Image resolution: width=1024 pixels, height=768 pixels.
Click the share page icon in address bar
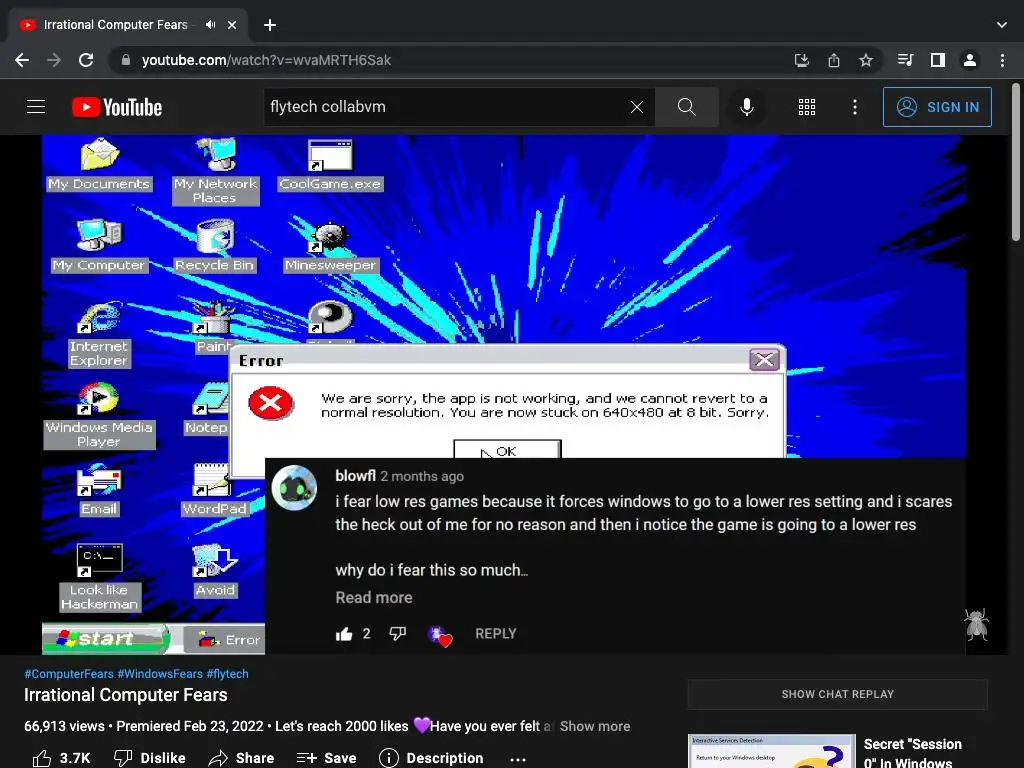[834, 60]
